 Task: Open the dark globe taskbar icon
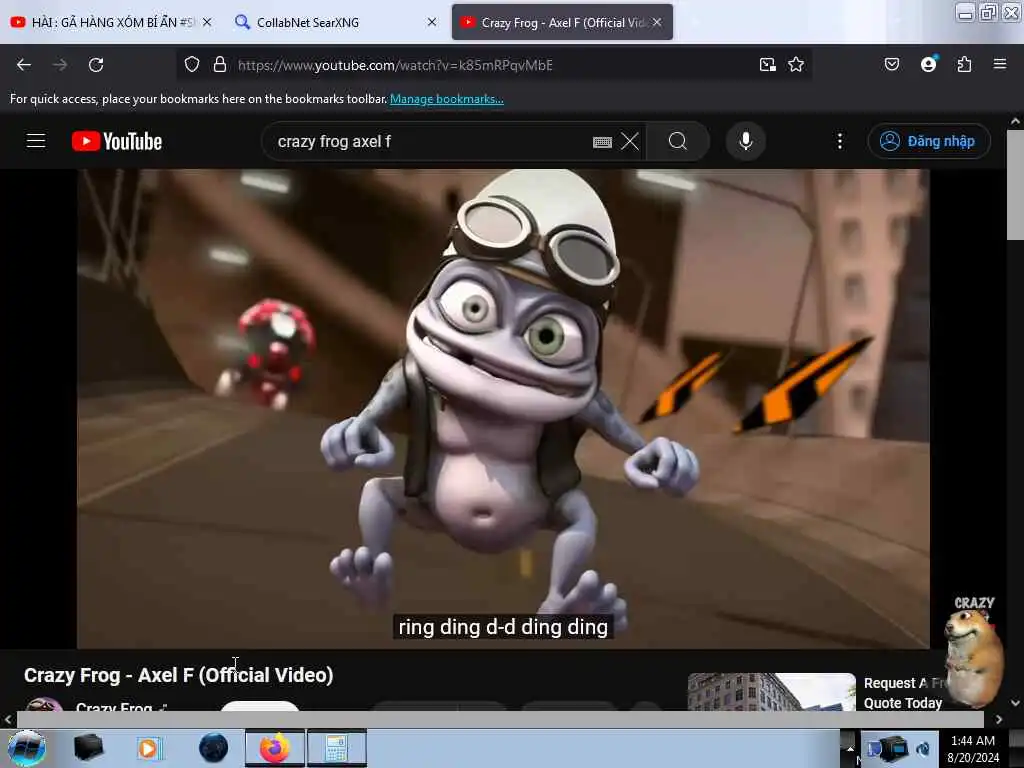(x=213, y=748)
